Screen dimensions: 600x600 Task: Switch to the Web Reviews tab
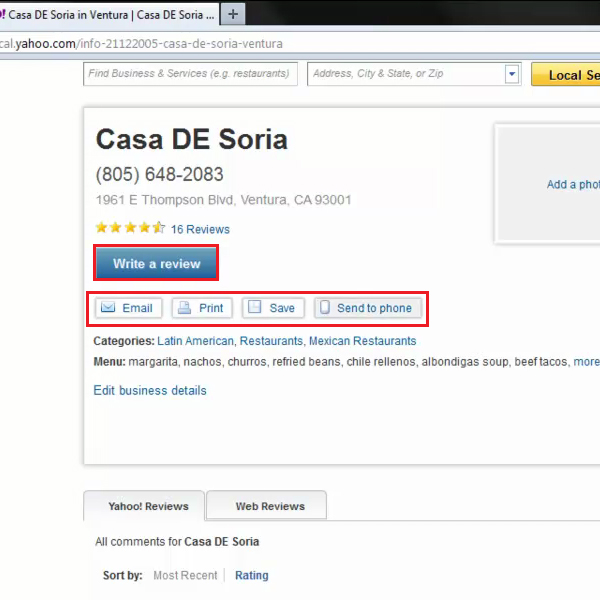266,506
